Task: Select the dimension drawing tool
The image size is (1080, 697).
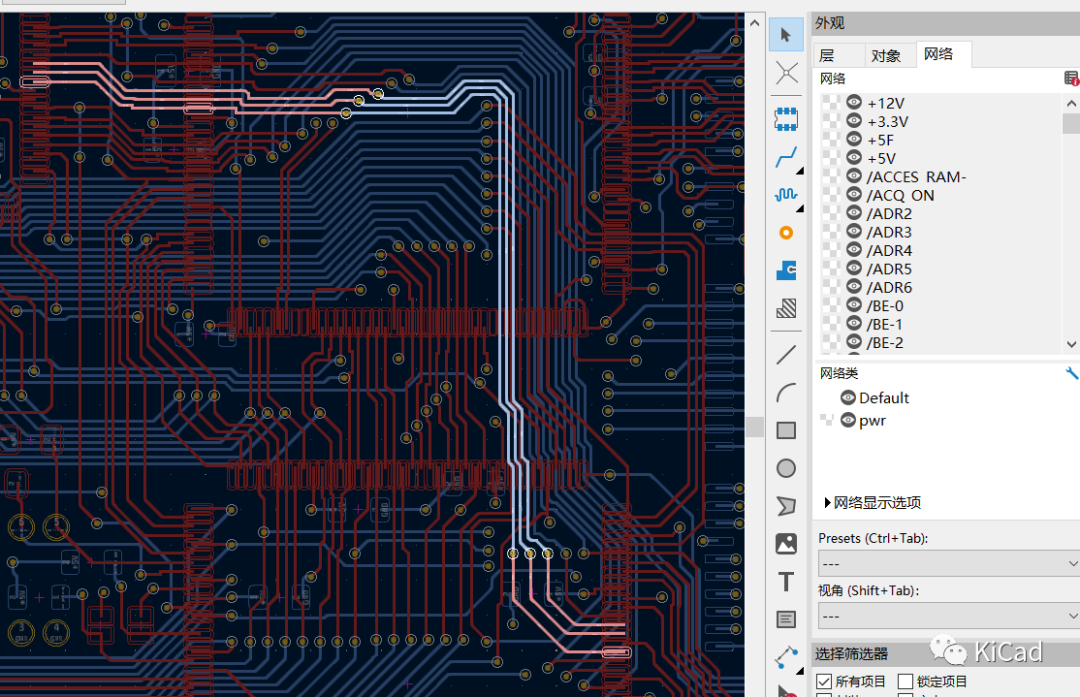Action: click(786, 657)
